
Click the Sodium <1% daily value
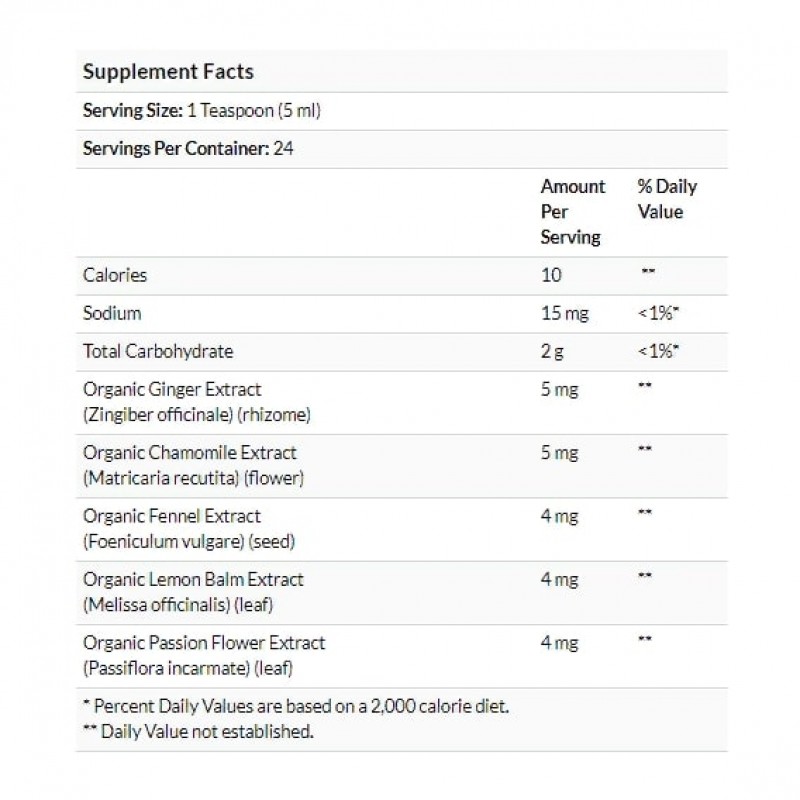coord(660,313)
